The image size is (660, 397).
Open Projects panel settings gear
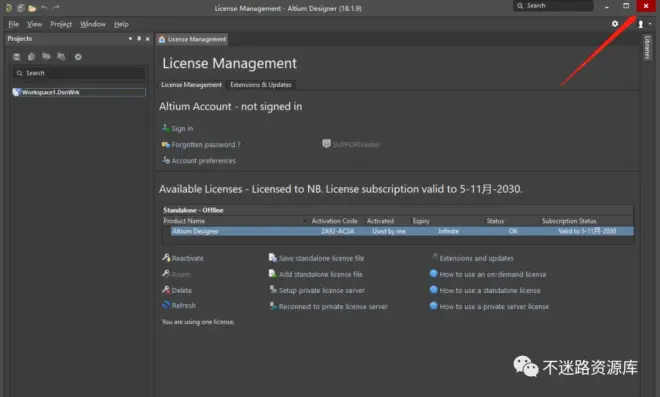point(78,56)
